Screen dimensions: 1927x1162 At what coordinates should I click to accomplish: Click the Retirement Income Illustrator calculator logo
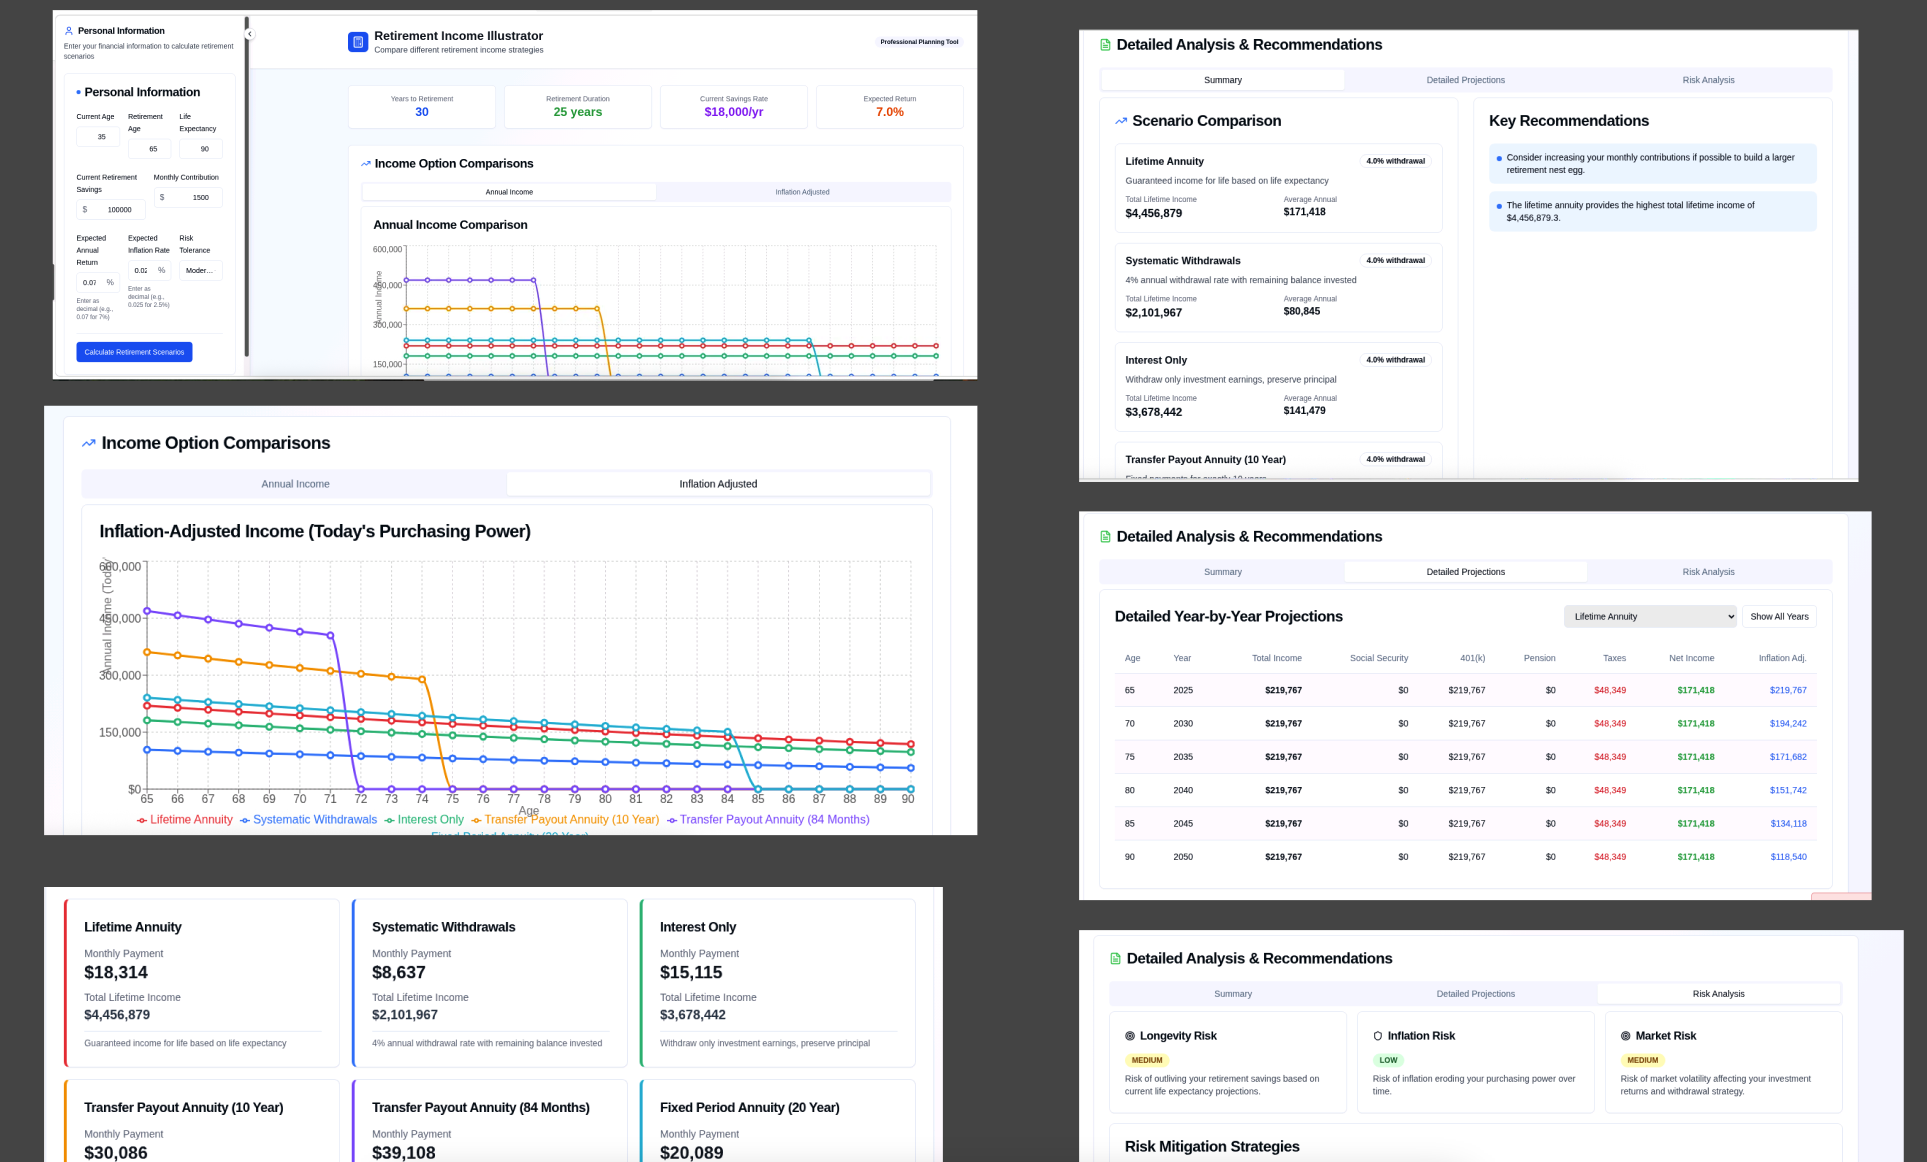point(357,42)
